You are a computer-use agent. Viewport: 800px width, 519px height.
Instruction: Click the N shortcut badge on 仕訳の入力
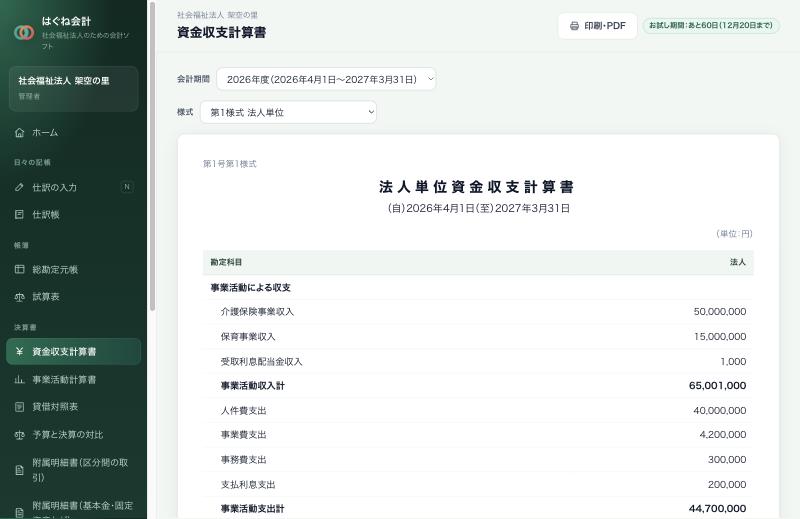(x=127, y=187)
